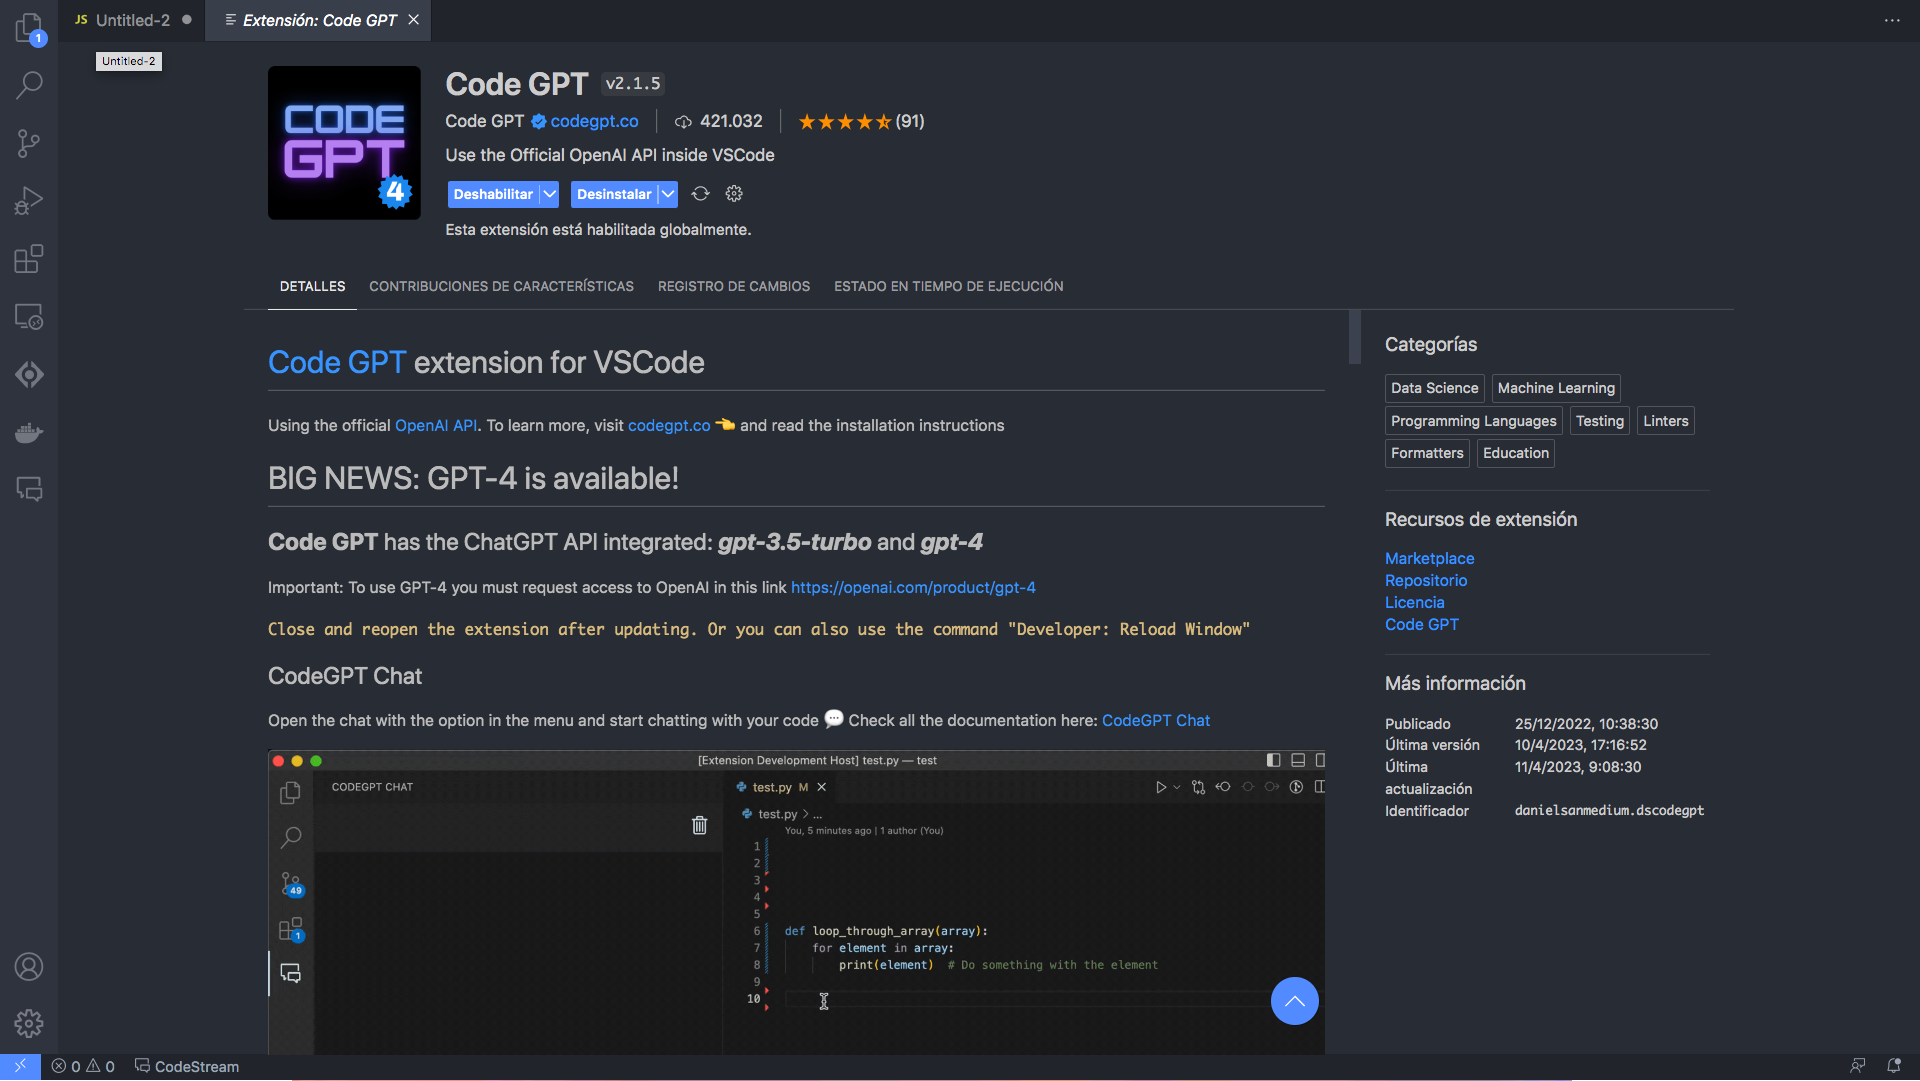
Task: Click the blue scroll-to-top arrow button
Action: [x=1294, y=1001]
